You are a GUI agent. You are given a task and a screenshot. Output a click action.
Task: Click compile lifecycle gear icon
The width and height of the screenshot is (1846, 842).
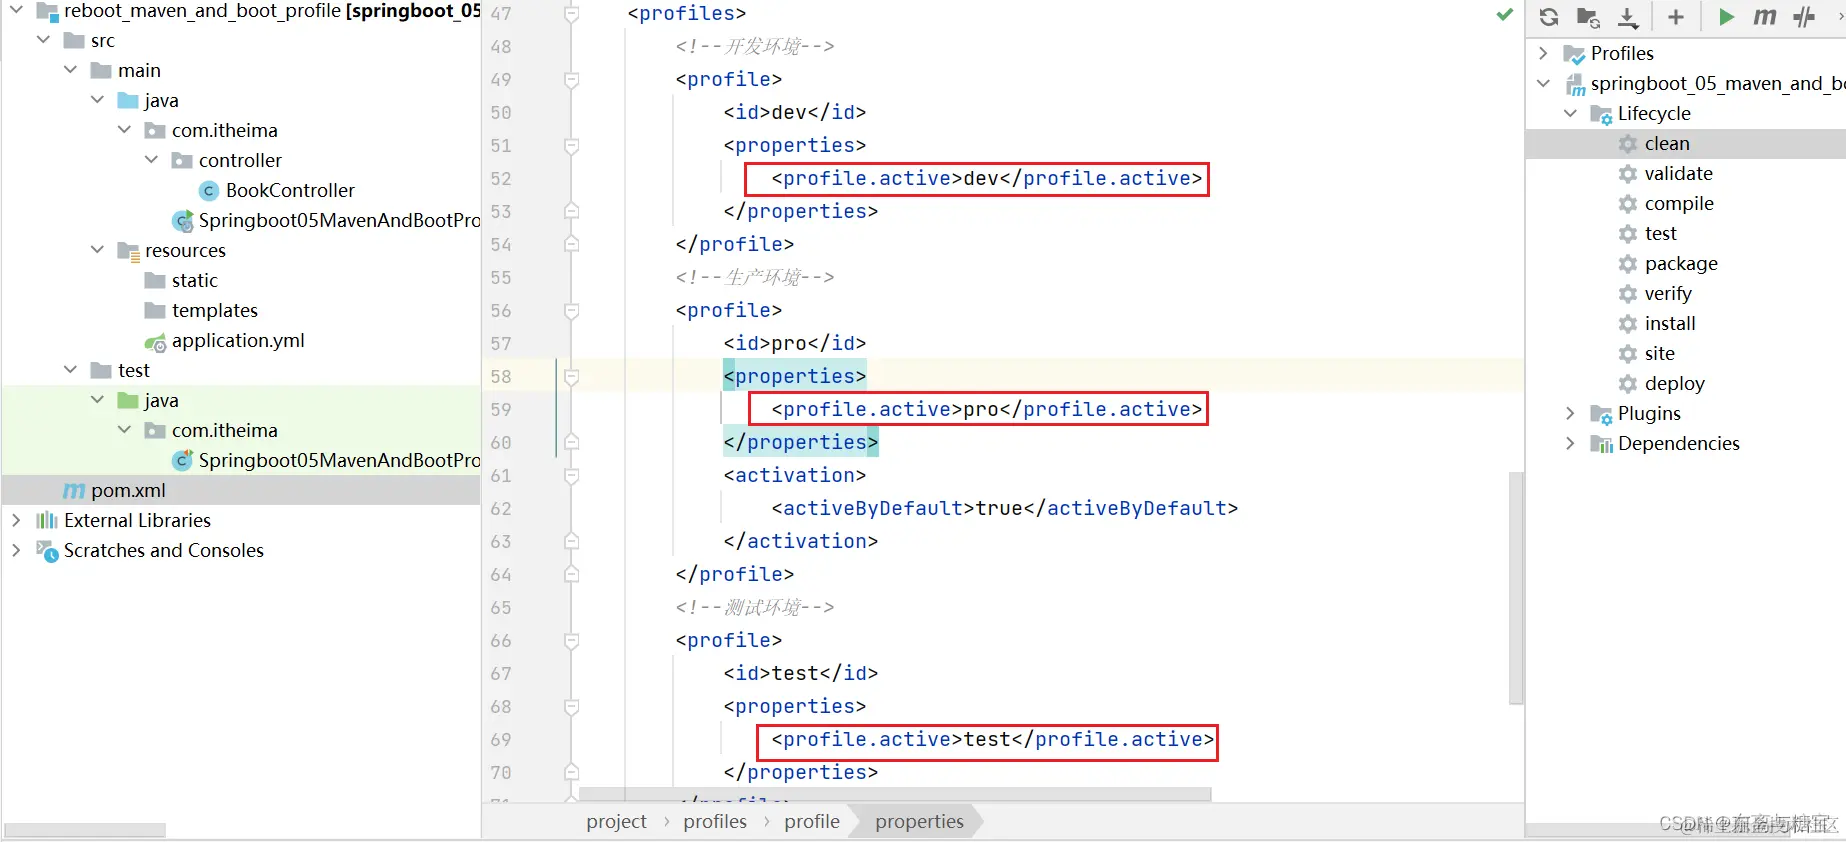(1628, 204)
